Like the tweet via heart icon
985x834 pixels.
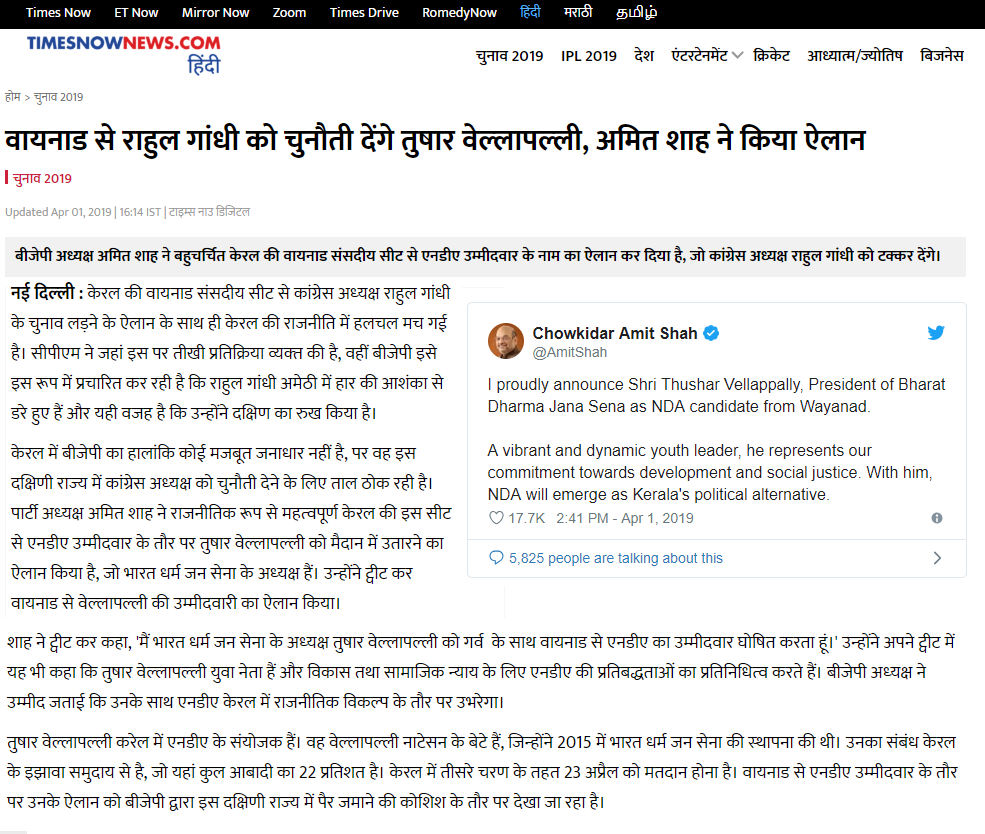point(496,518)
